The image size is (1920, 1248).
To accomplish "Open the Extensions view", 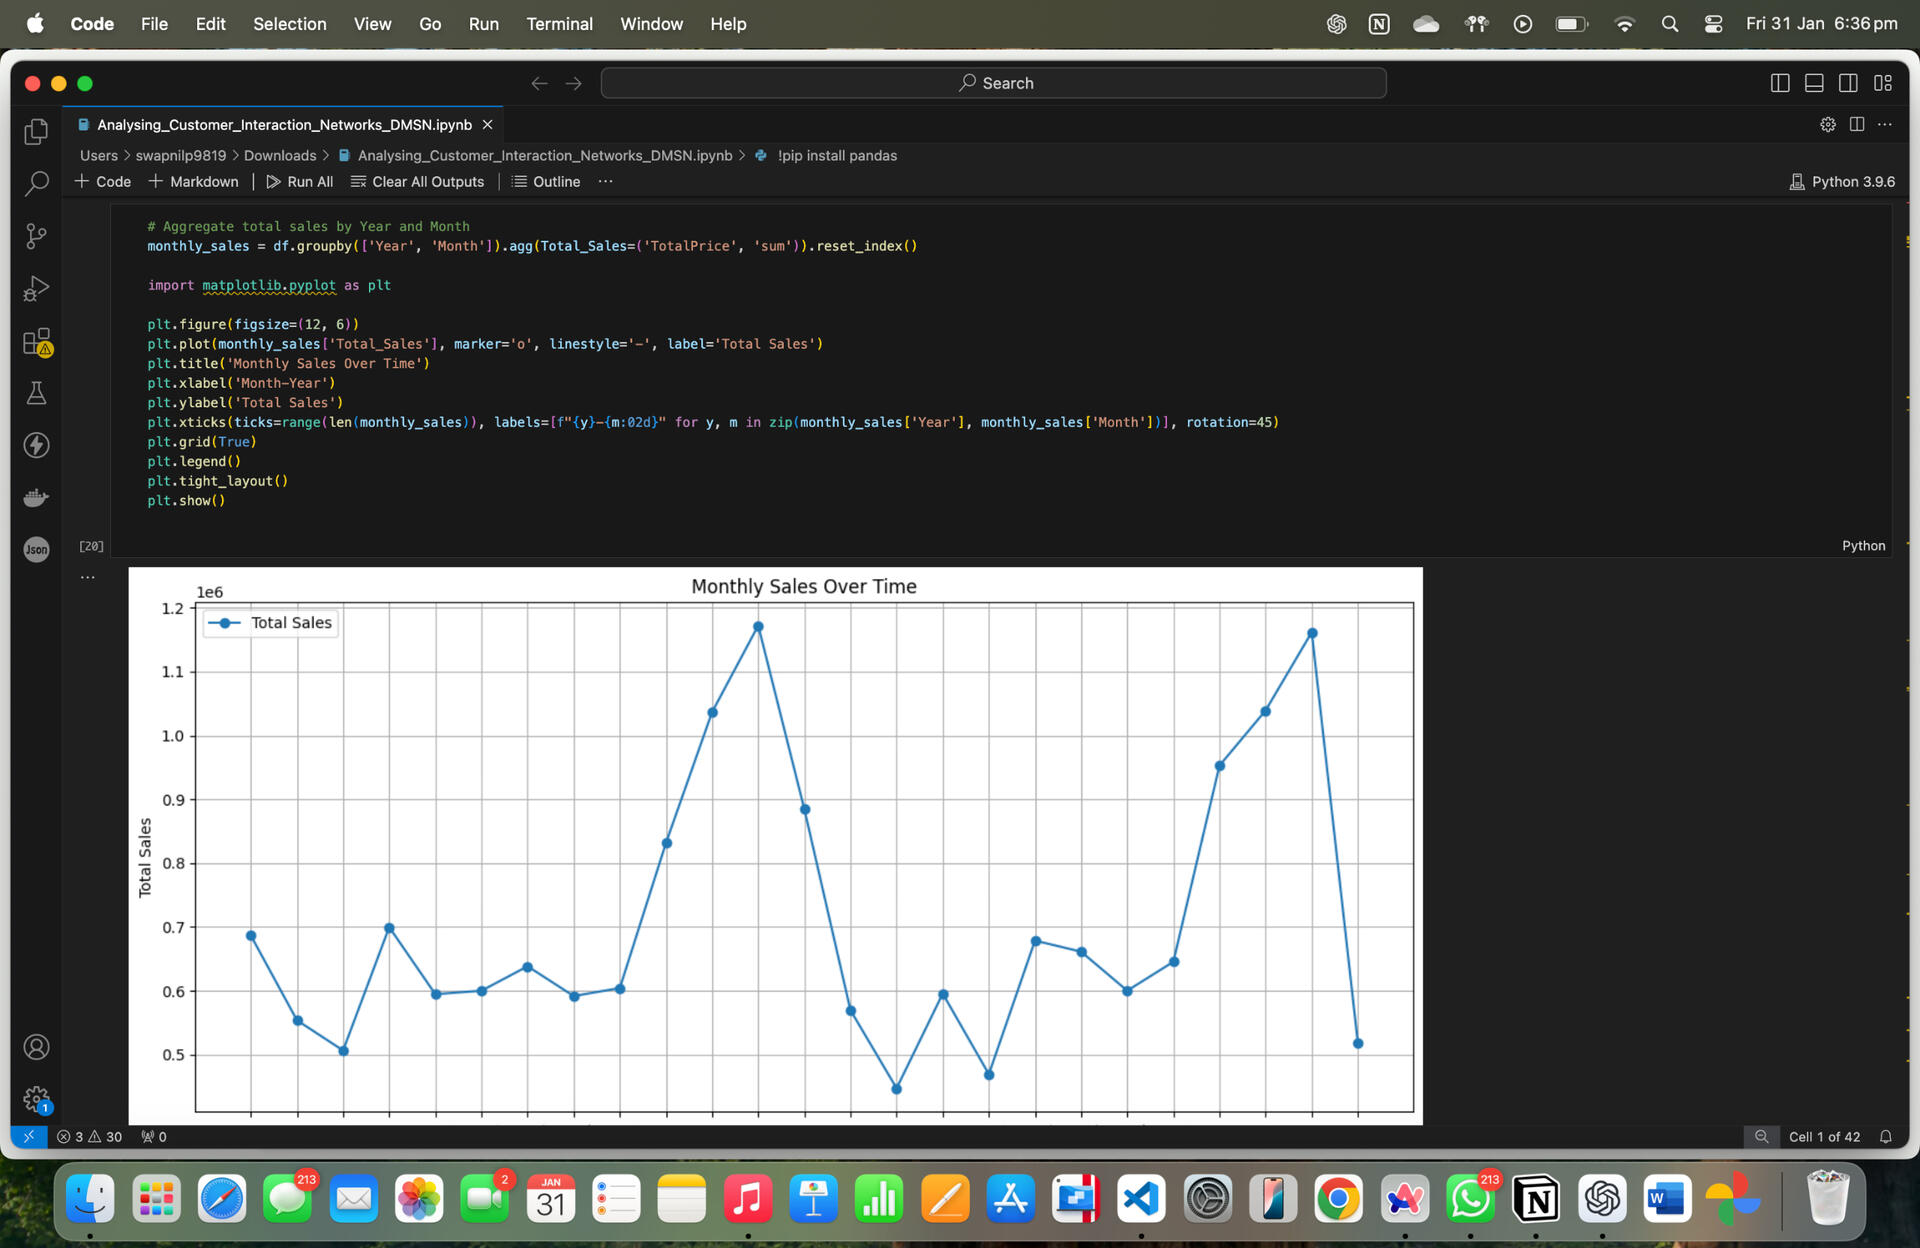I will coord(36,341).
